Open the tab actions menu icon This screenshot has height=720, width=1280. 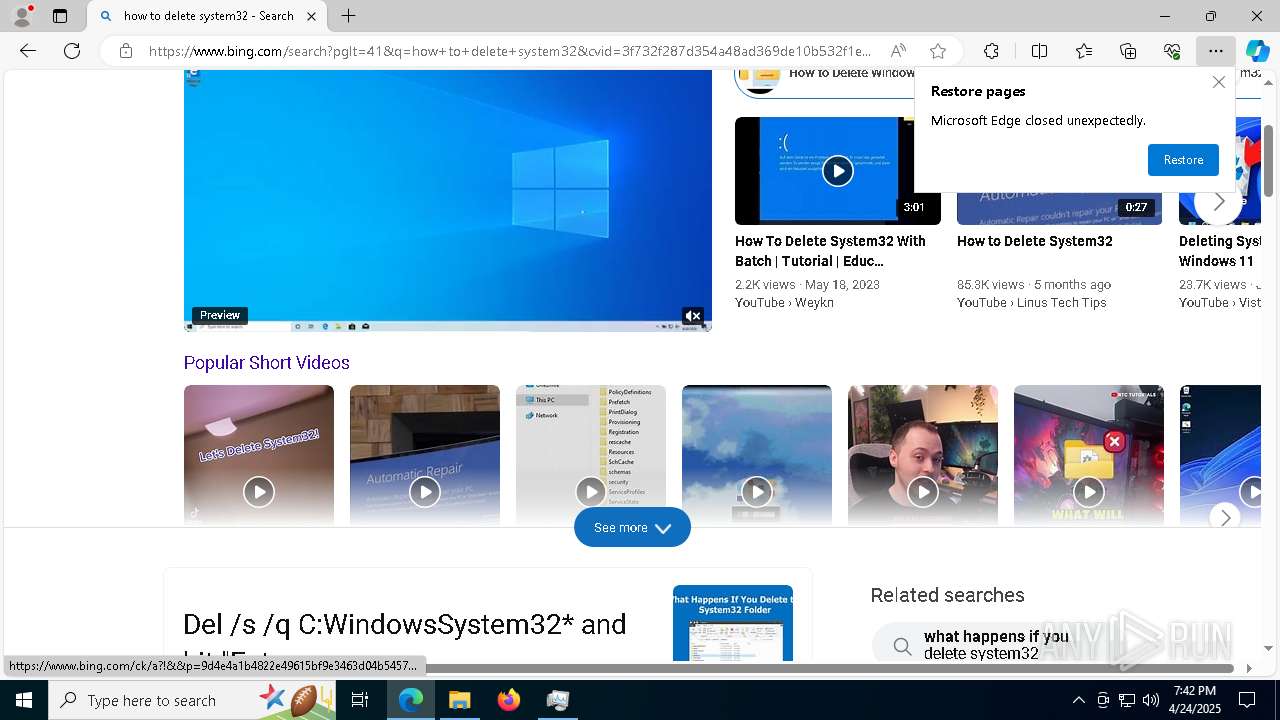(x=60, y=16)
